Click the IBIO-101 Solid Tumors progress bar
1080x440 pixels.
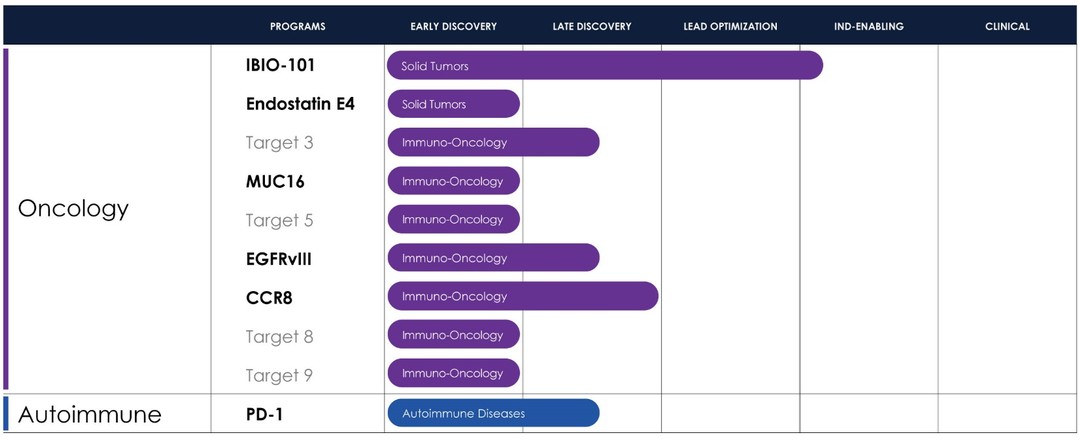coord(604,66)
